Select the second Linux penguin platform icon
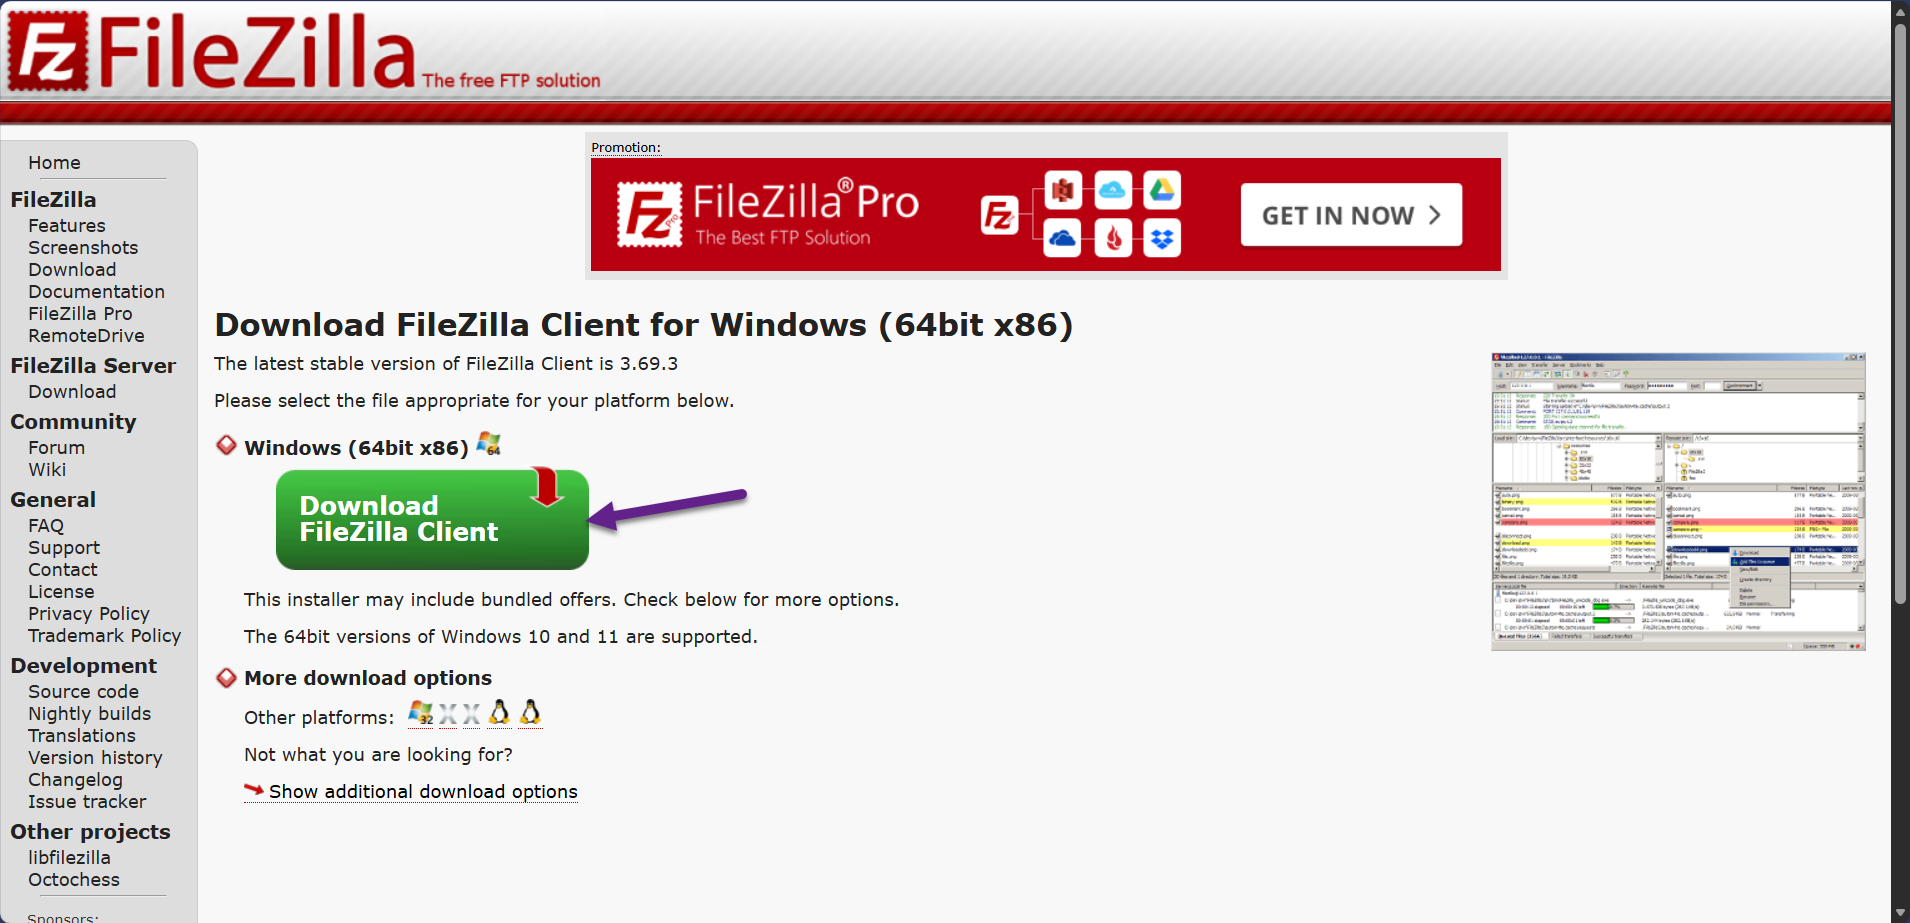The width and height of the screenshot is (1910, 923). click(530, 712)
